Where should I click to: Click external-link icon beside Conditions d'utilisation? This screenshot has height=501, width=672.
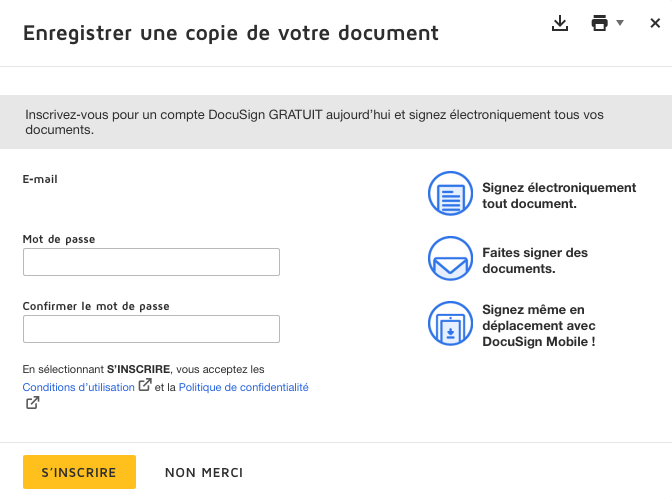(x=145, y=385)
